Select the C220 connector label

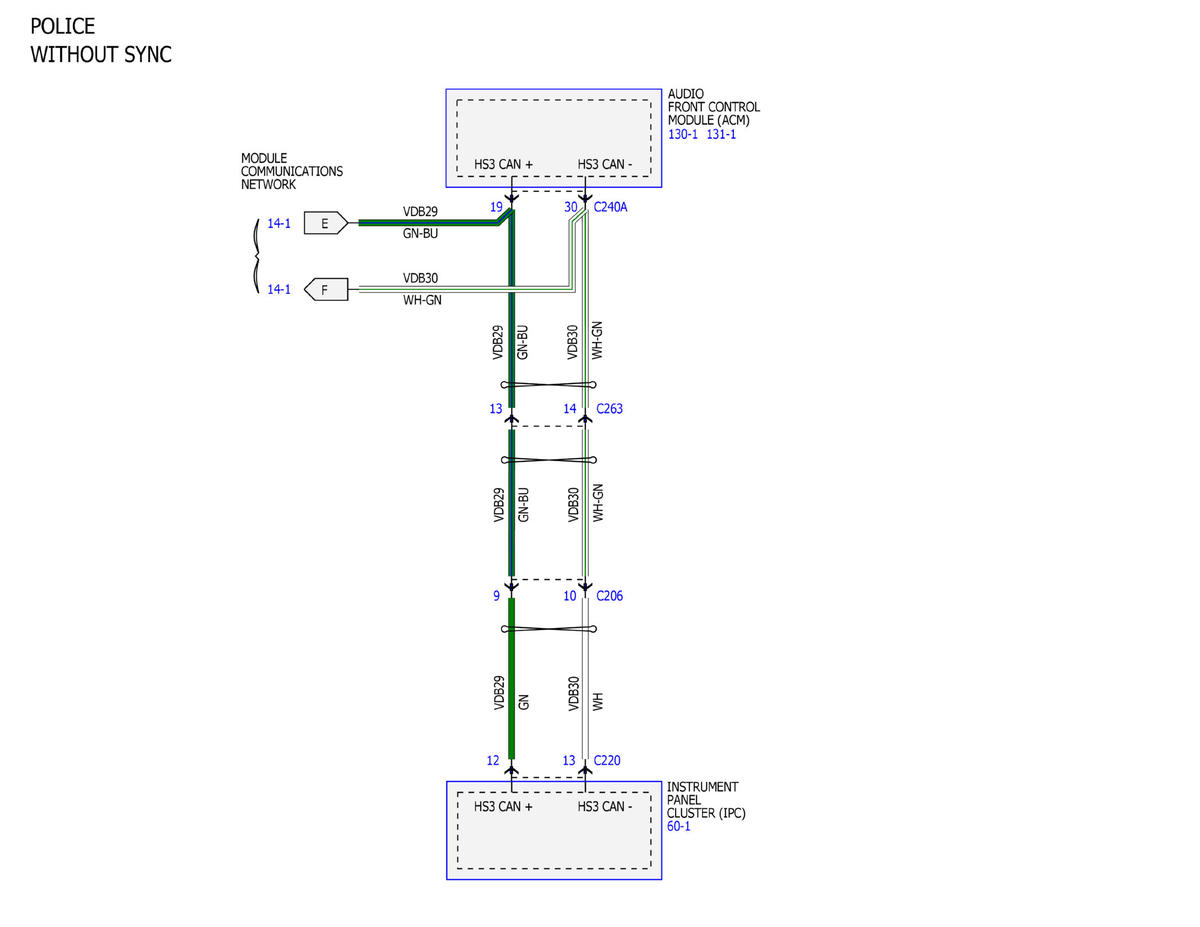point(608,761)
